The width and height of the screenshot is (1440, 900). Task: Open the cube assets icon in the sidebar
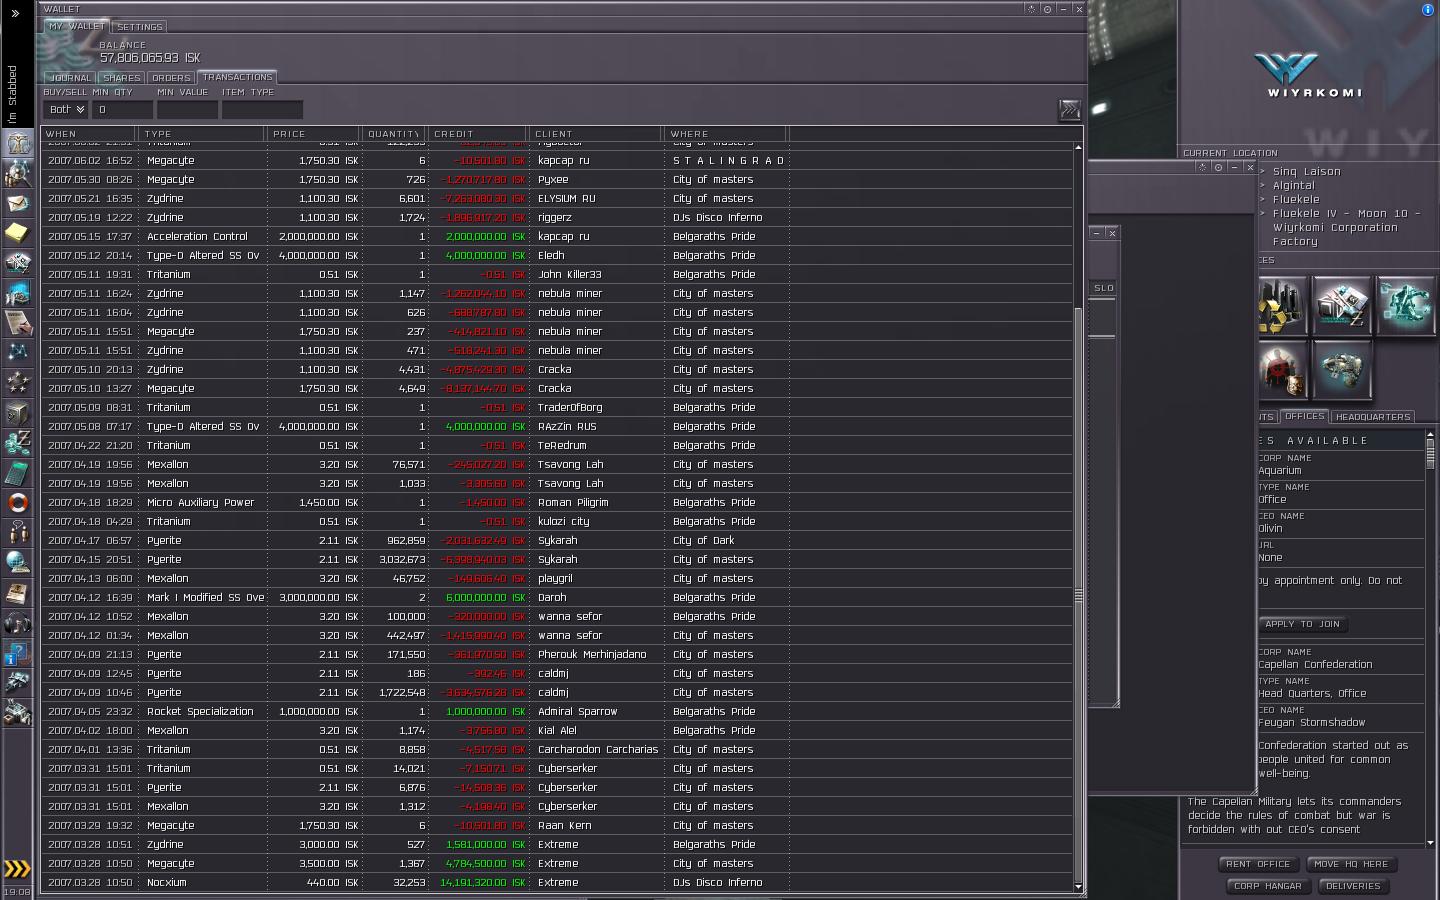18,412
